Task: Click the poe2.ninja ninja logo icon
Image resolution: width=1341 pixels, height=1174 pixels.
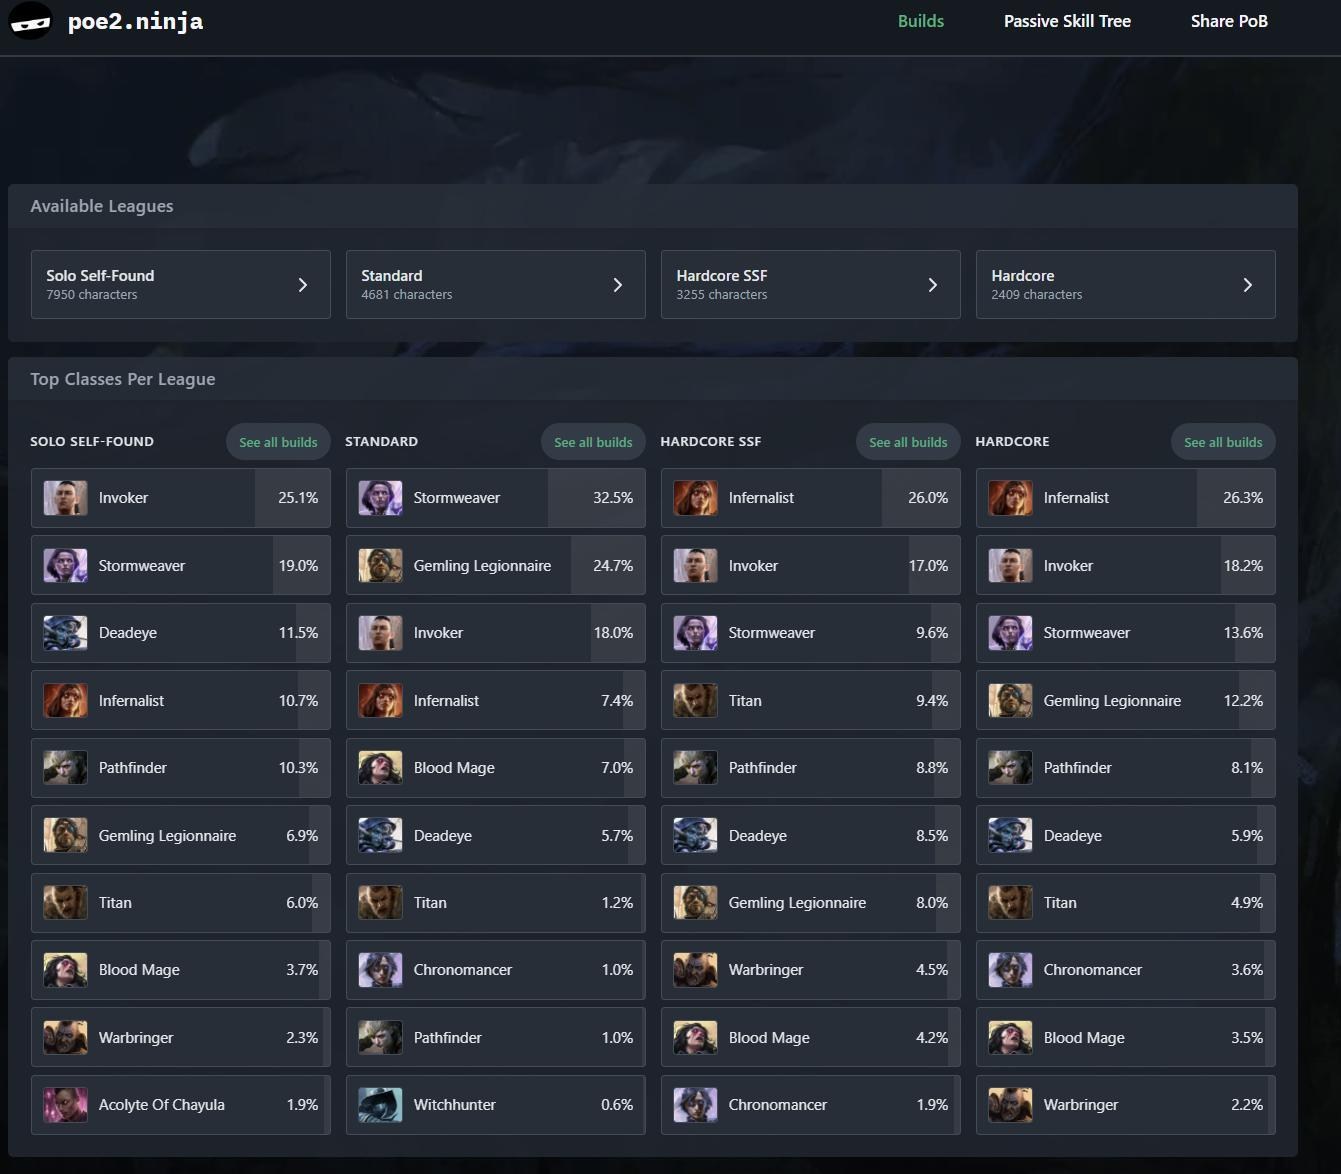Action: pos(30,21)
